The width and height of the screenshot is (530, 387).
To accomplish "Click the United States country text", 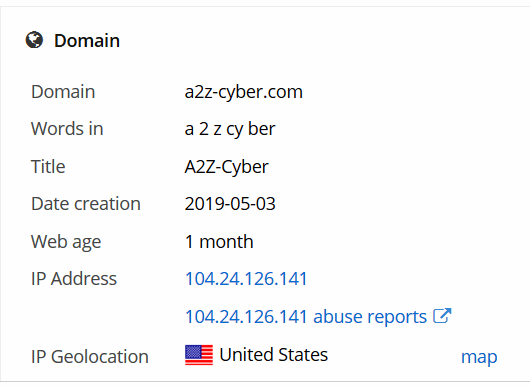I will coord(273,355).
